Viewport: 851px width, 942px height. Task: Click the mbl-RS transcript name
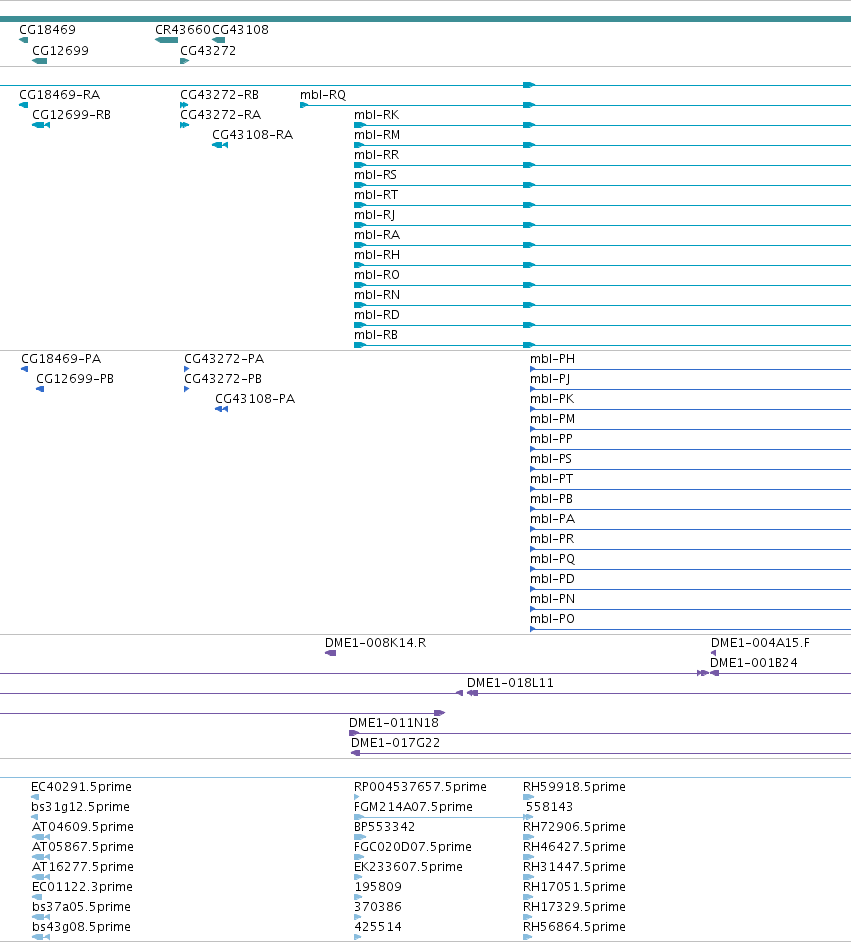(x=375, y=174)
